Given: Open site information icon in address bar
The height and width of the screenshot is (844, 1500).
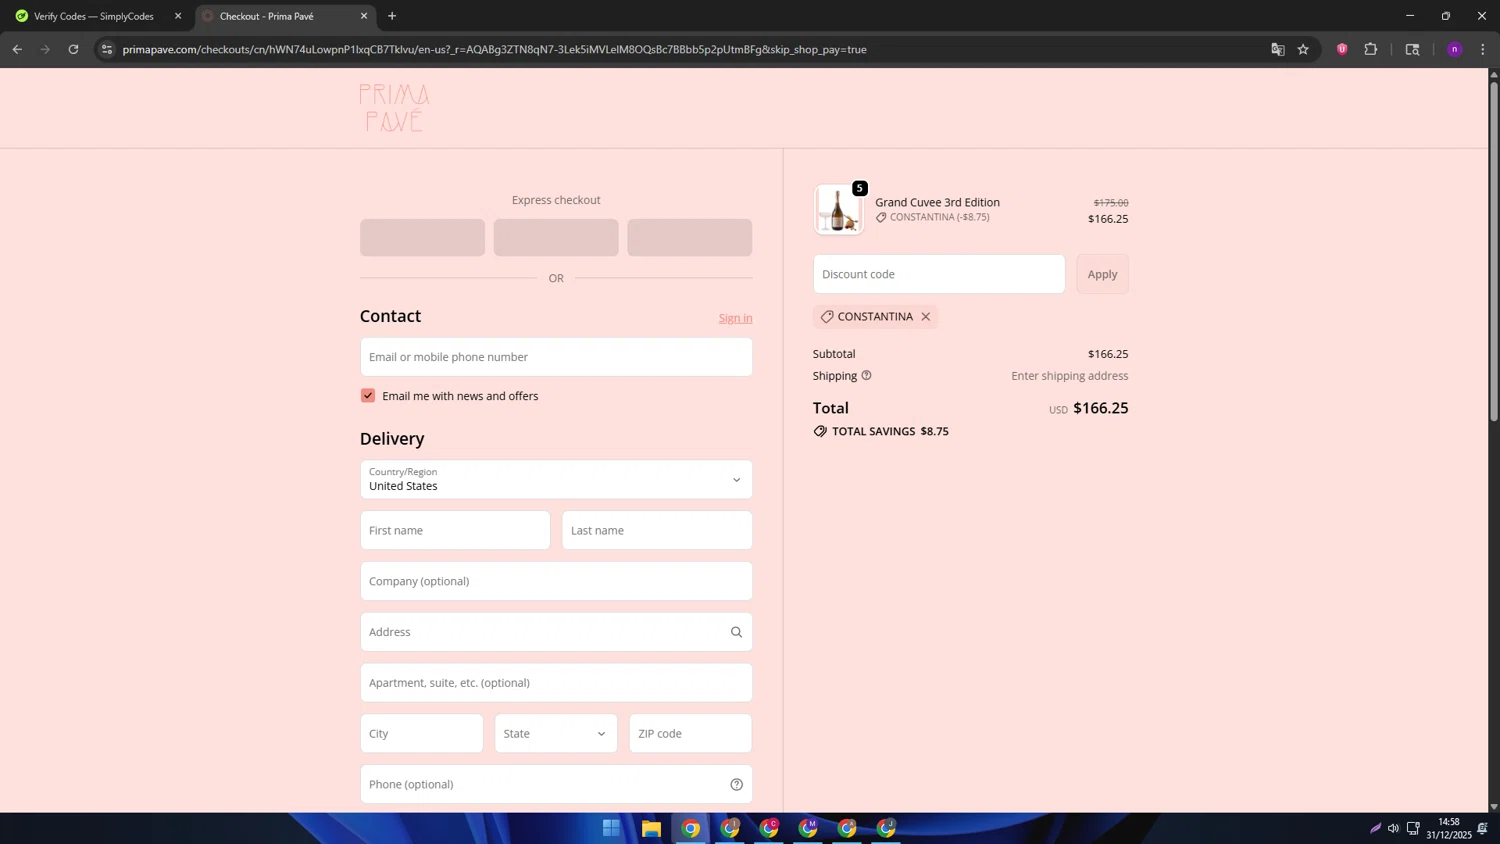Looking at the screenshot, I should 107,49.
